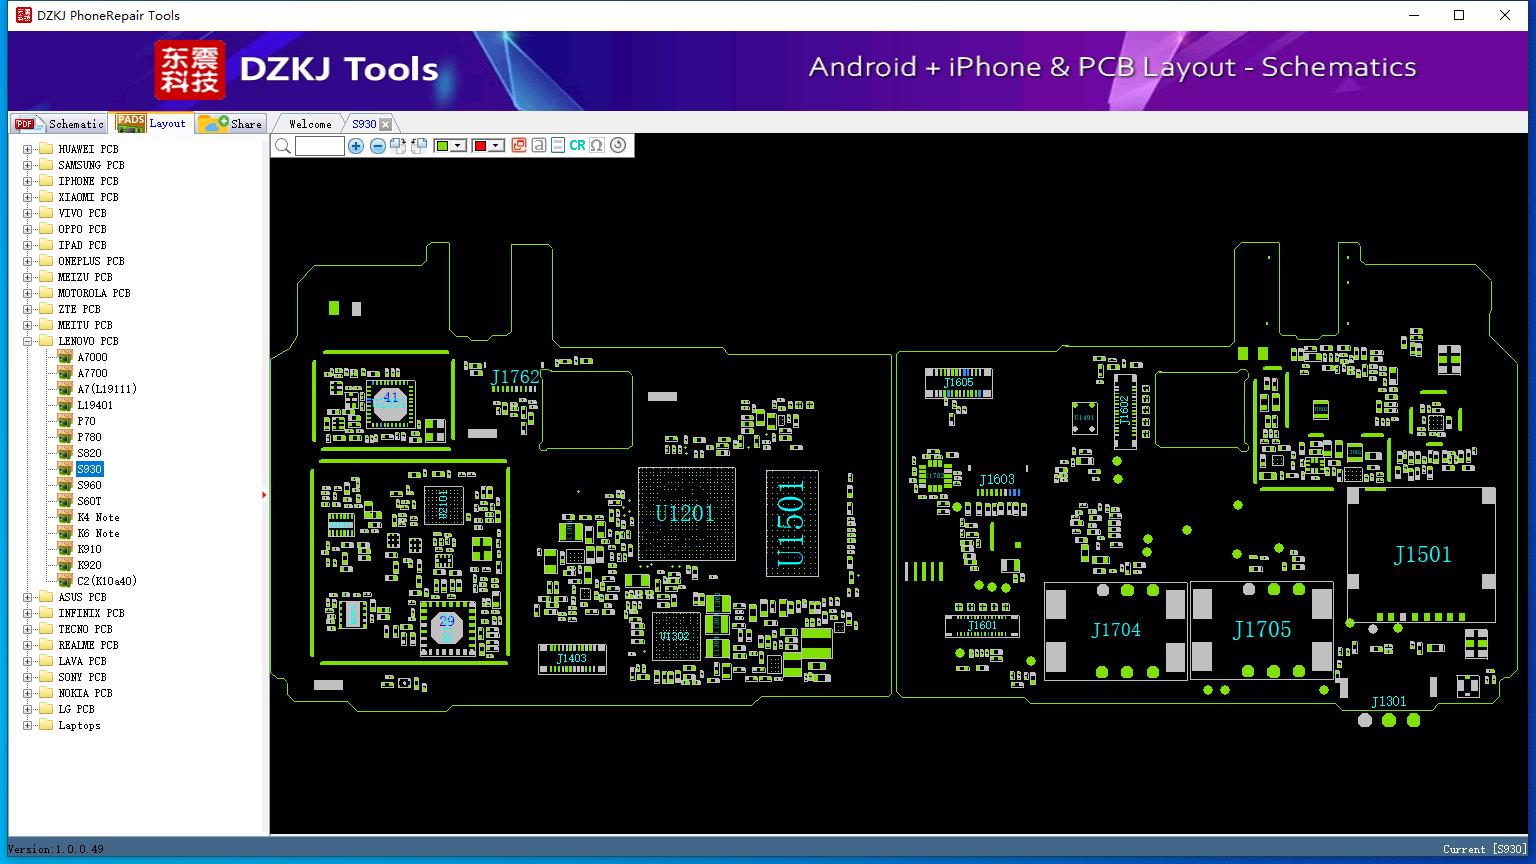Click the DZKJ app icon in title bar

[x=24, y=15]
